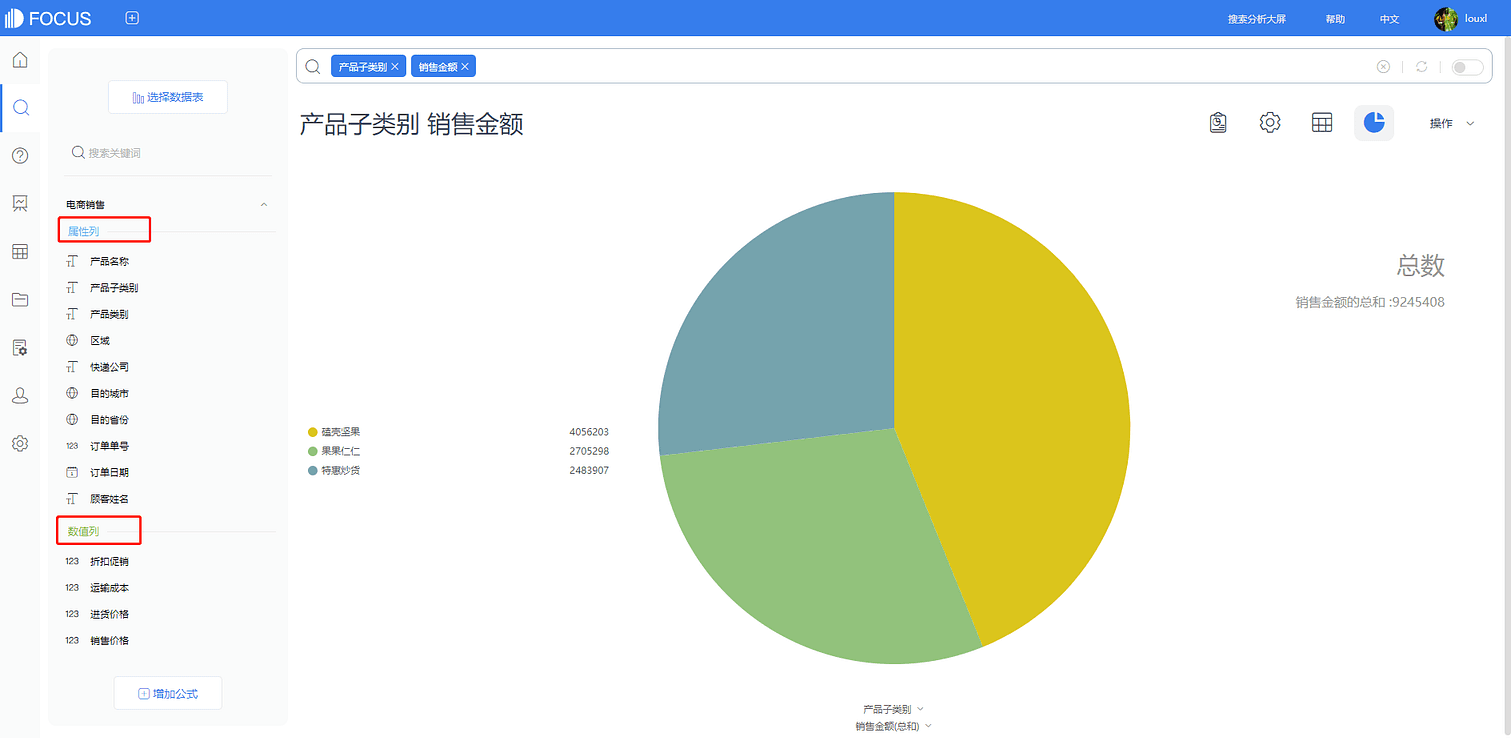The image size is (1511, 738).
Task: Click the new tab plus icon beside FOCUS logo
Action: click(132, 18)
